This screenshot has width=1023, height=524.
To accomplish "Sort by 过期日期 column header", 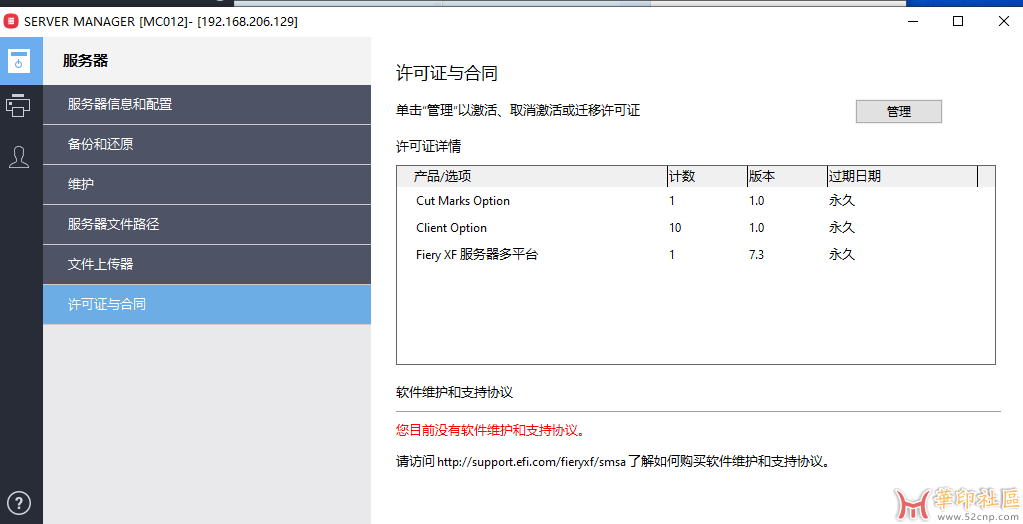I will click(x=902, y=176).
